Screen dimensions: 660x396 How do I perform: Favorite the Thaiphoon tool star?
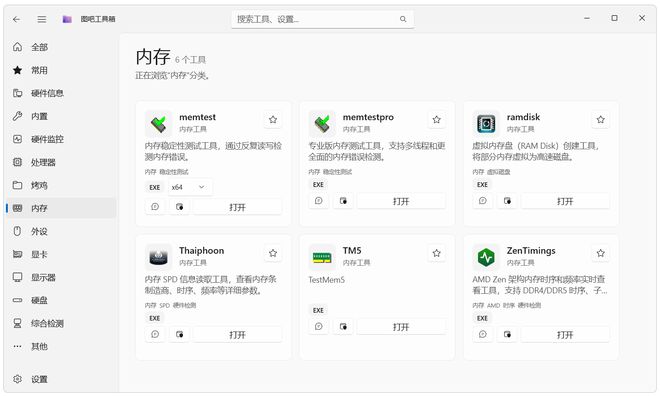pos(273,253)
